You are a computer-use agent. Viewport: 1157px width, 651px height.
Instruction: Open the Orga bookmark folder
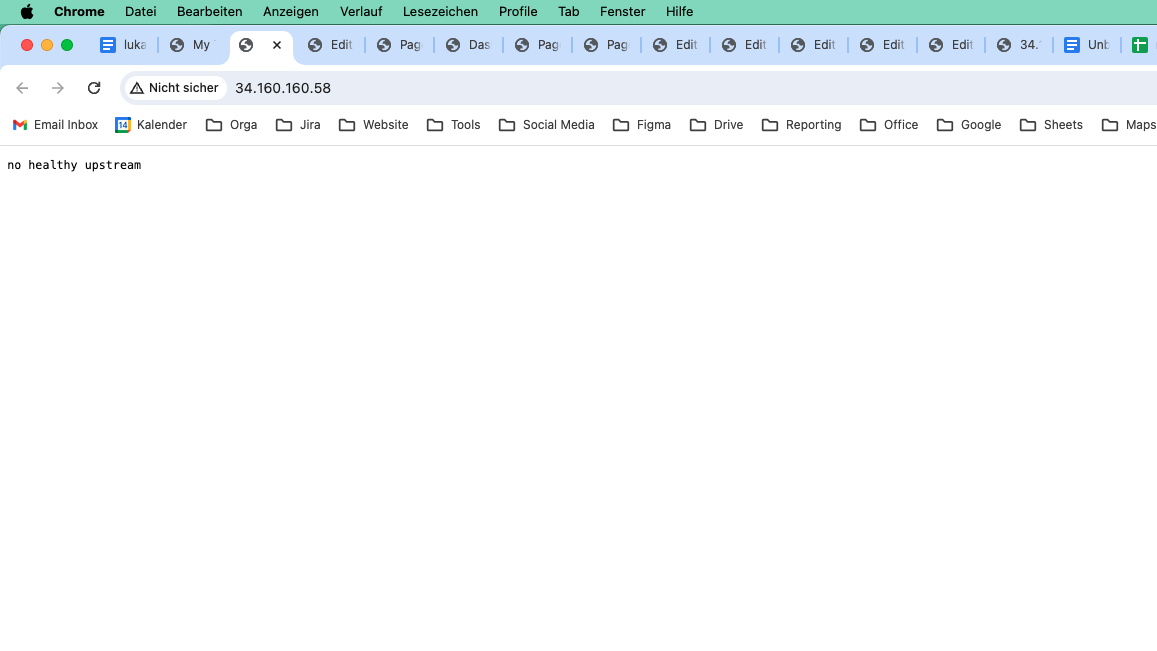coord(232,125)
